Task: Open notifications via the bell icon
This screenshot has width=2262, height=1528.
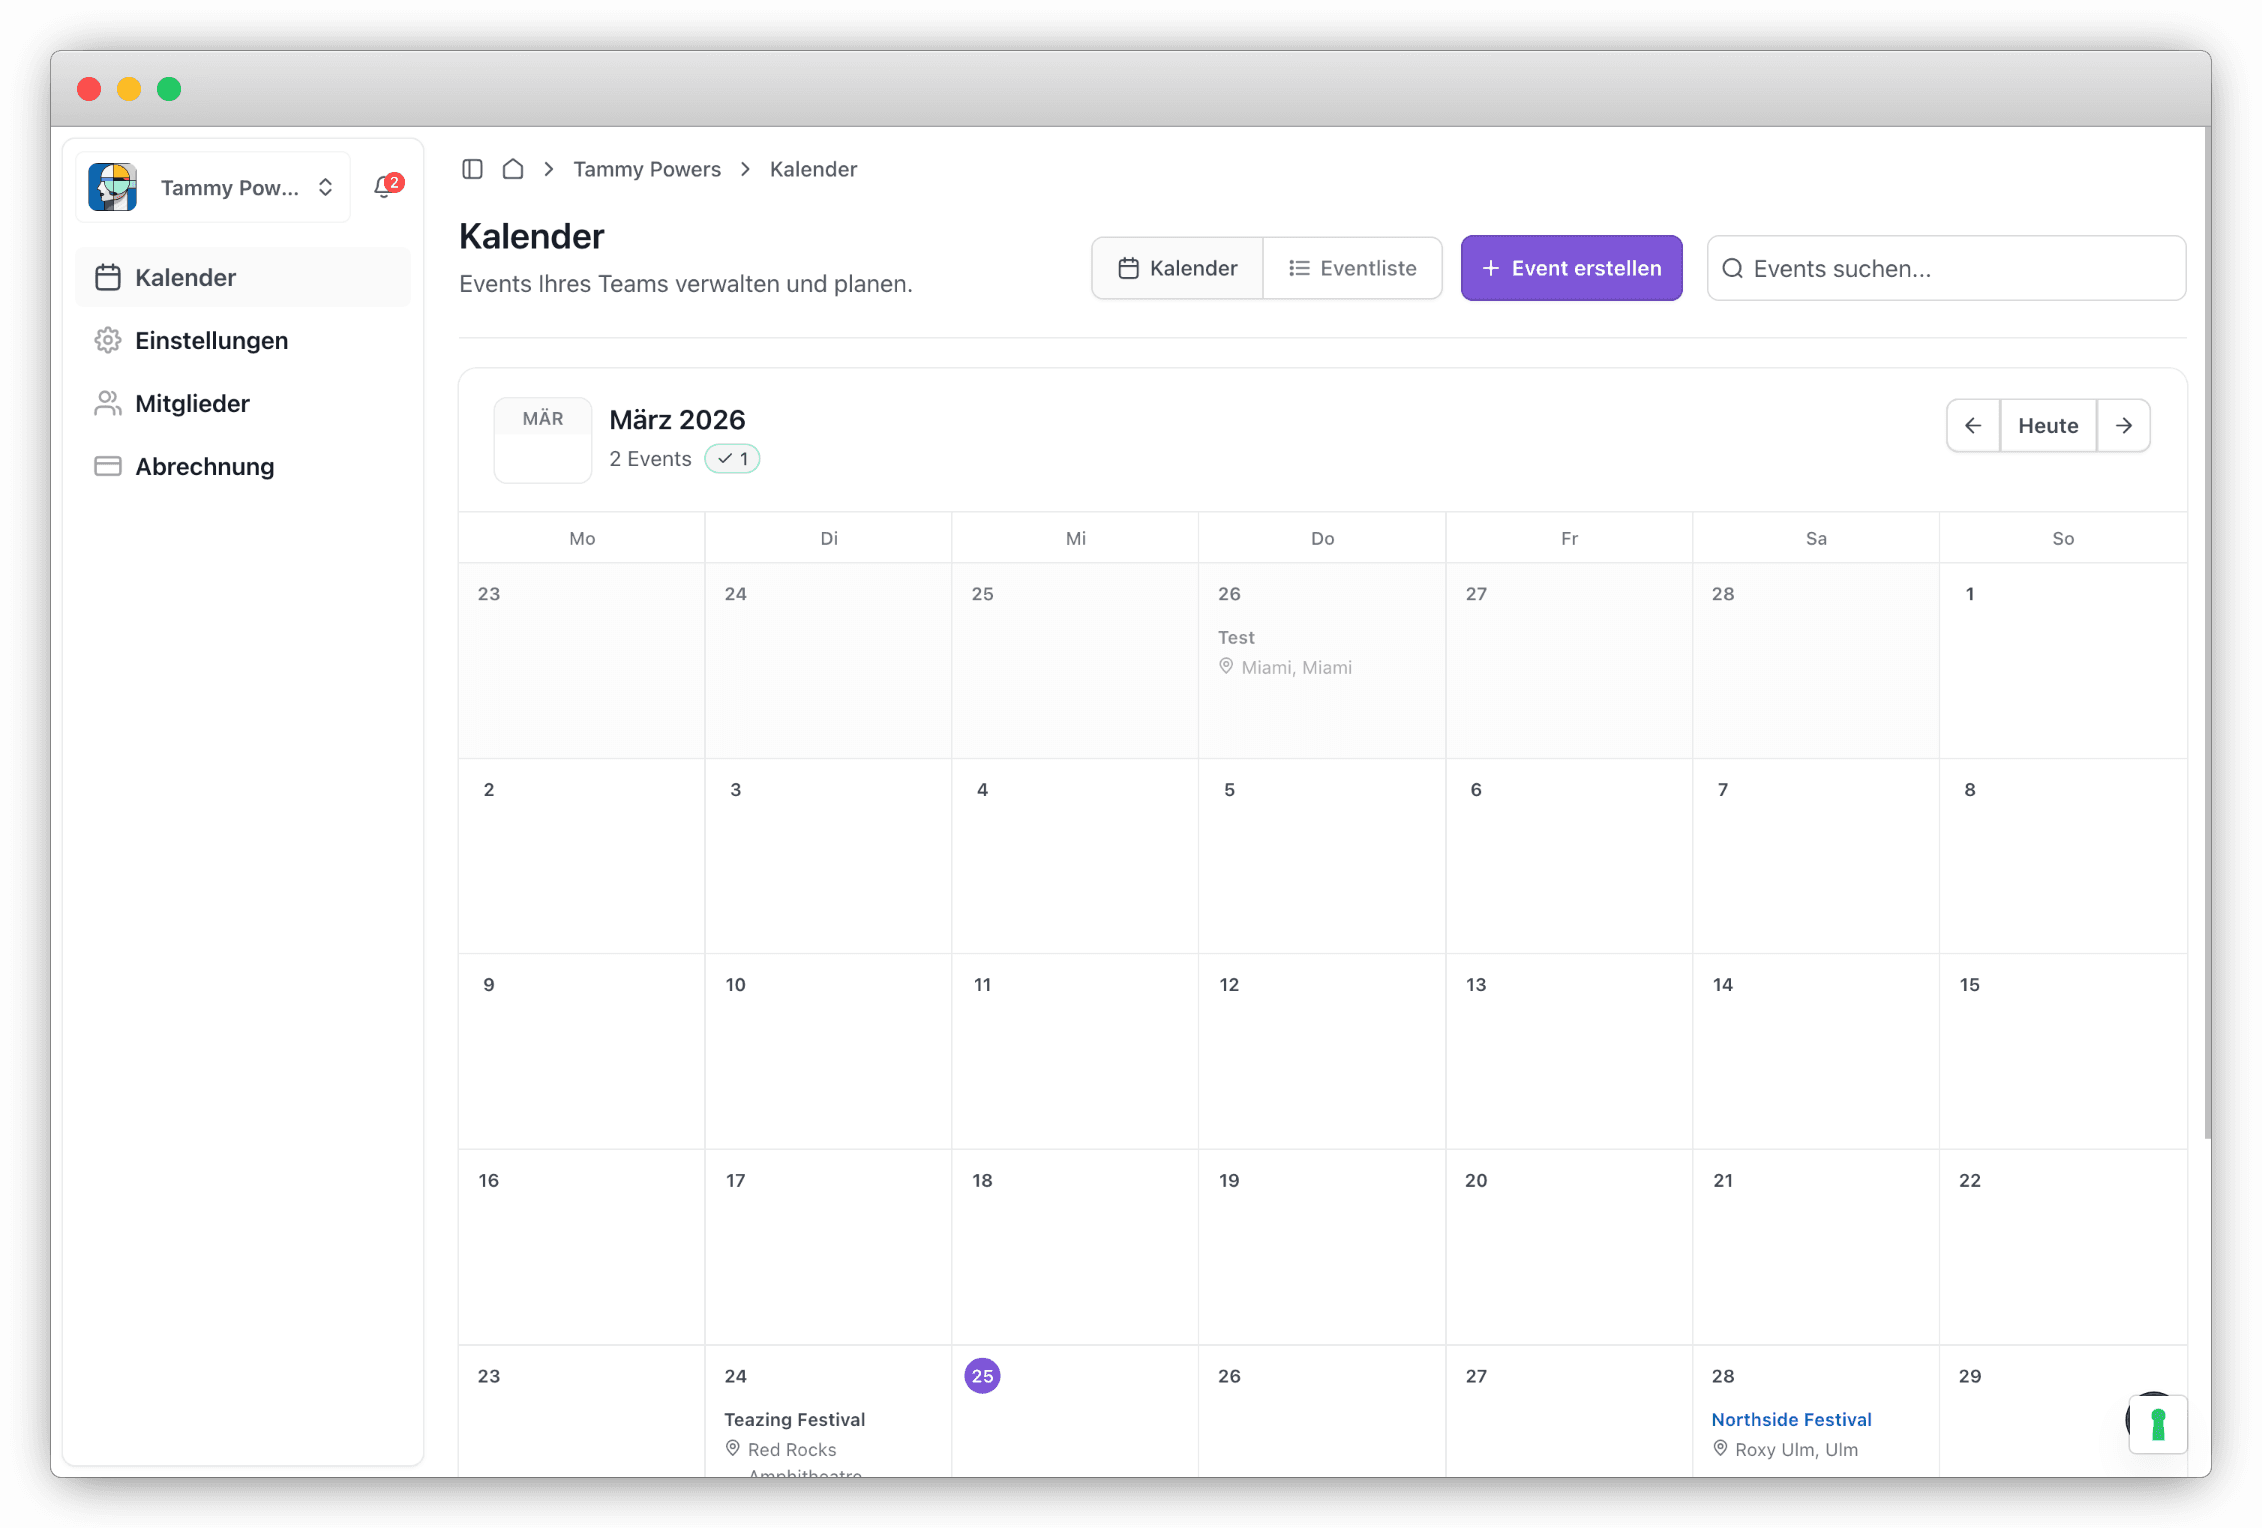Action: click(385, 186)
